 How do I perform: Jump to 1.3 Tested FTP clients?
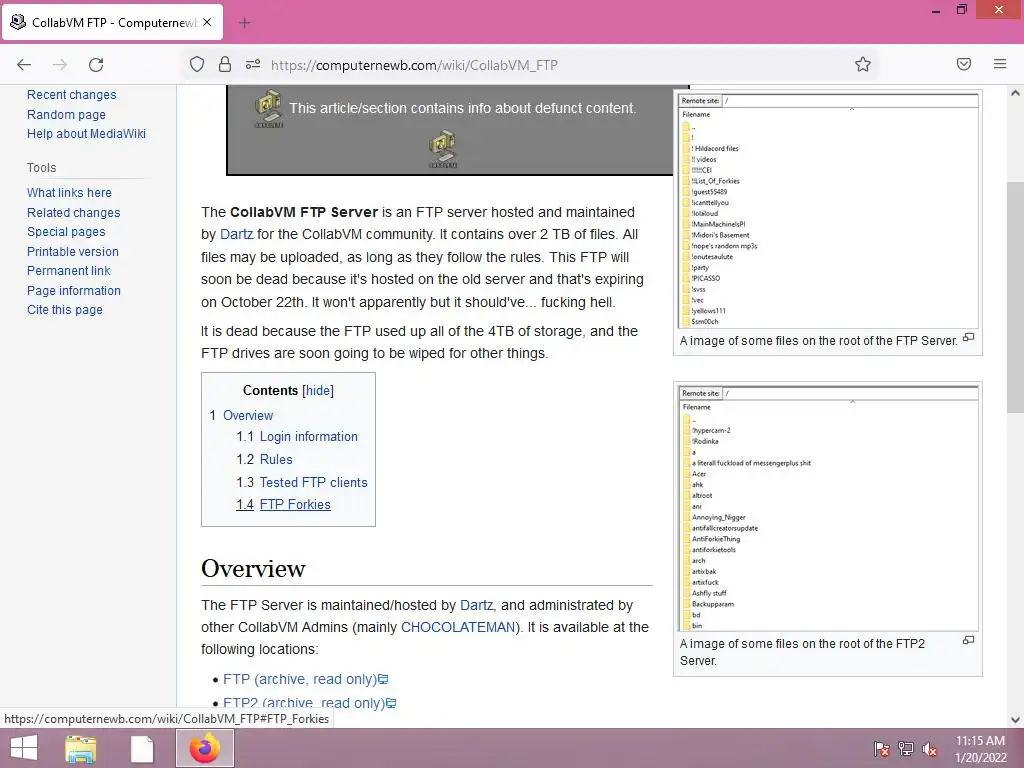302,483
